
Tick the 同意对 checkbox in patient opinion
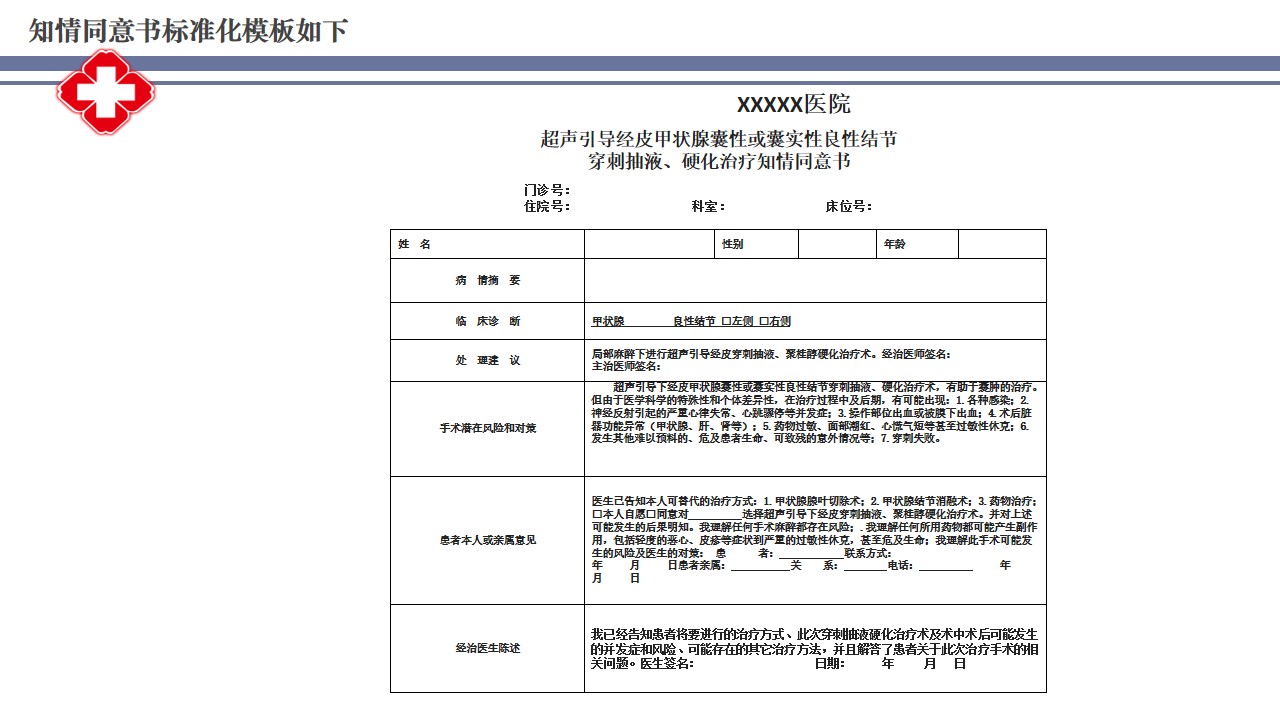point(649,514)
